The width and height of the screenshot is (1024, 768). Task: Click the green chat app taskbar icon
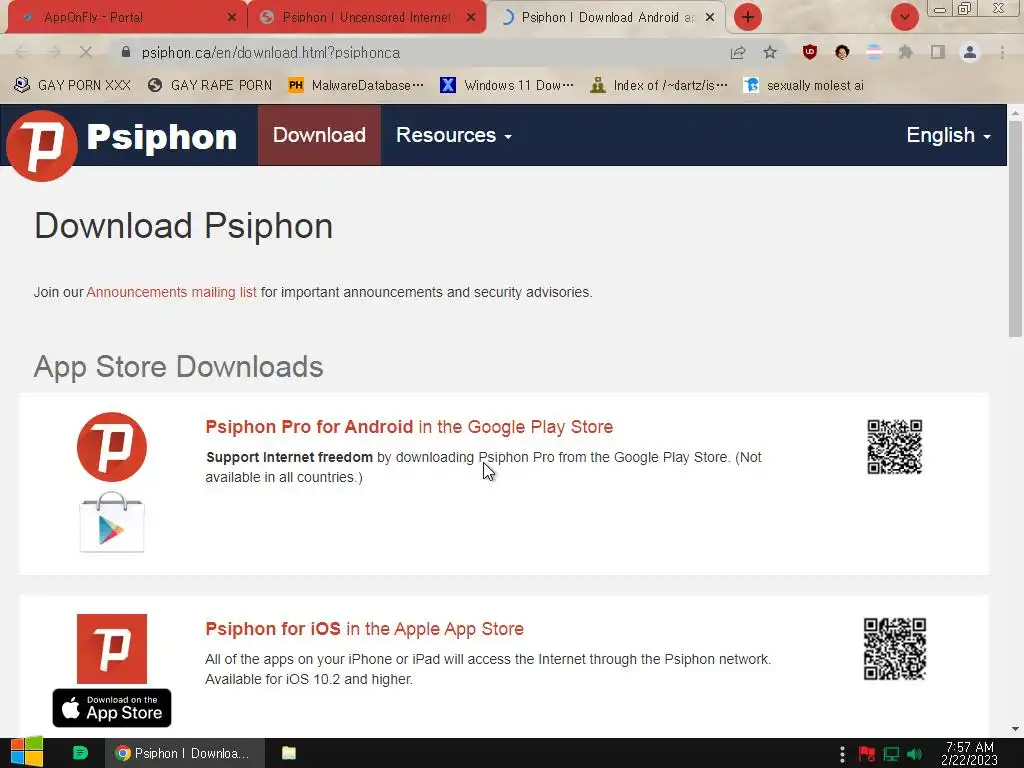coord(80,753)
